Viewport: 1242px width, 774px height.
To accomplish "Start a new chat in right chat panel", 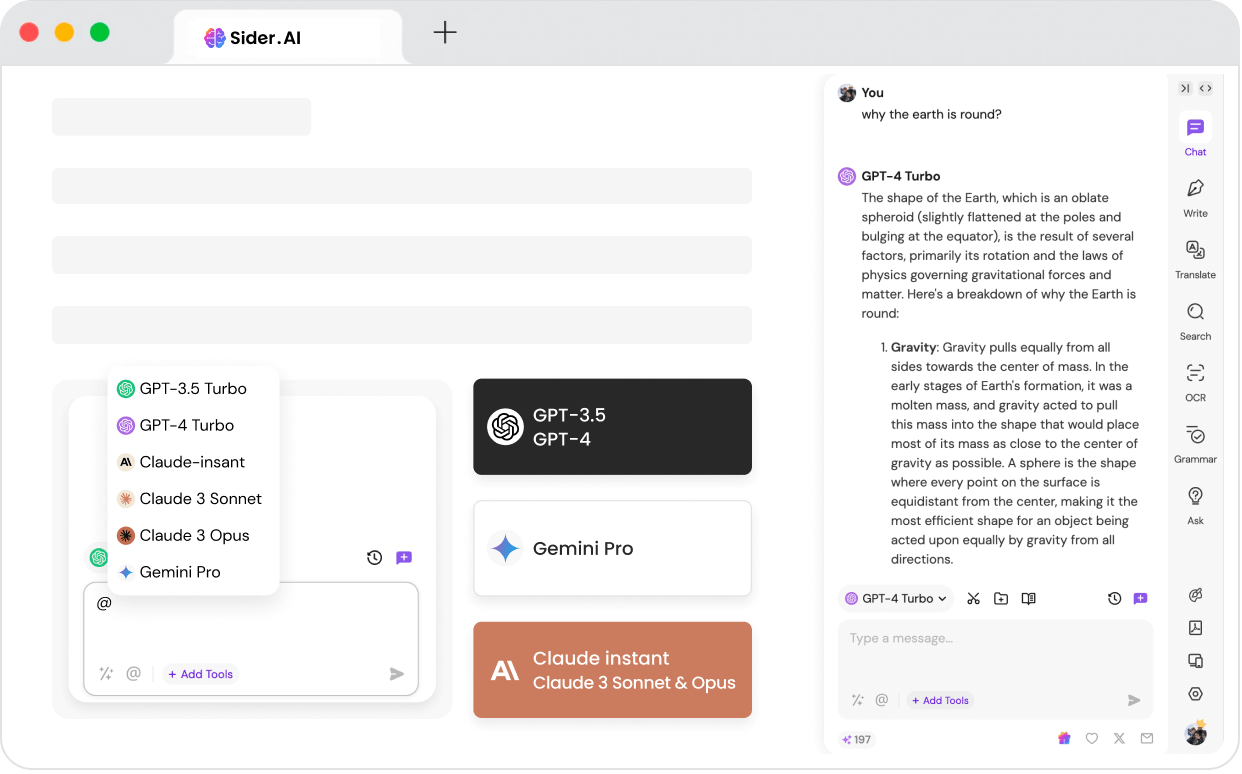I will tap(1141, 598).
